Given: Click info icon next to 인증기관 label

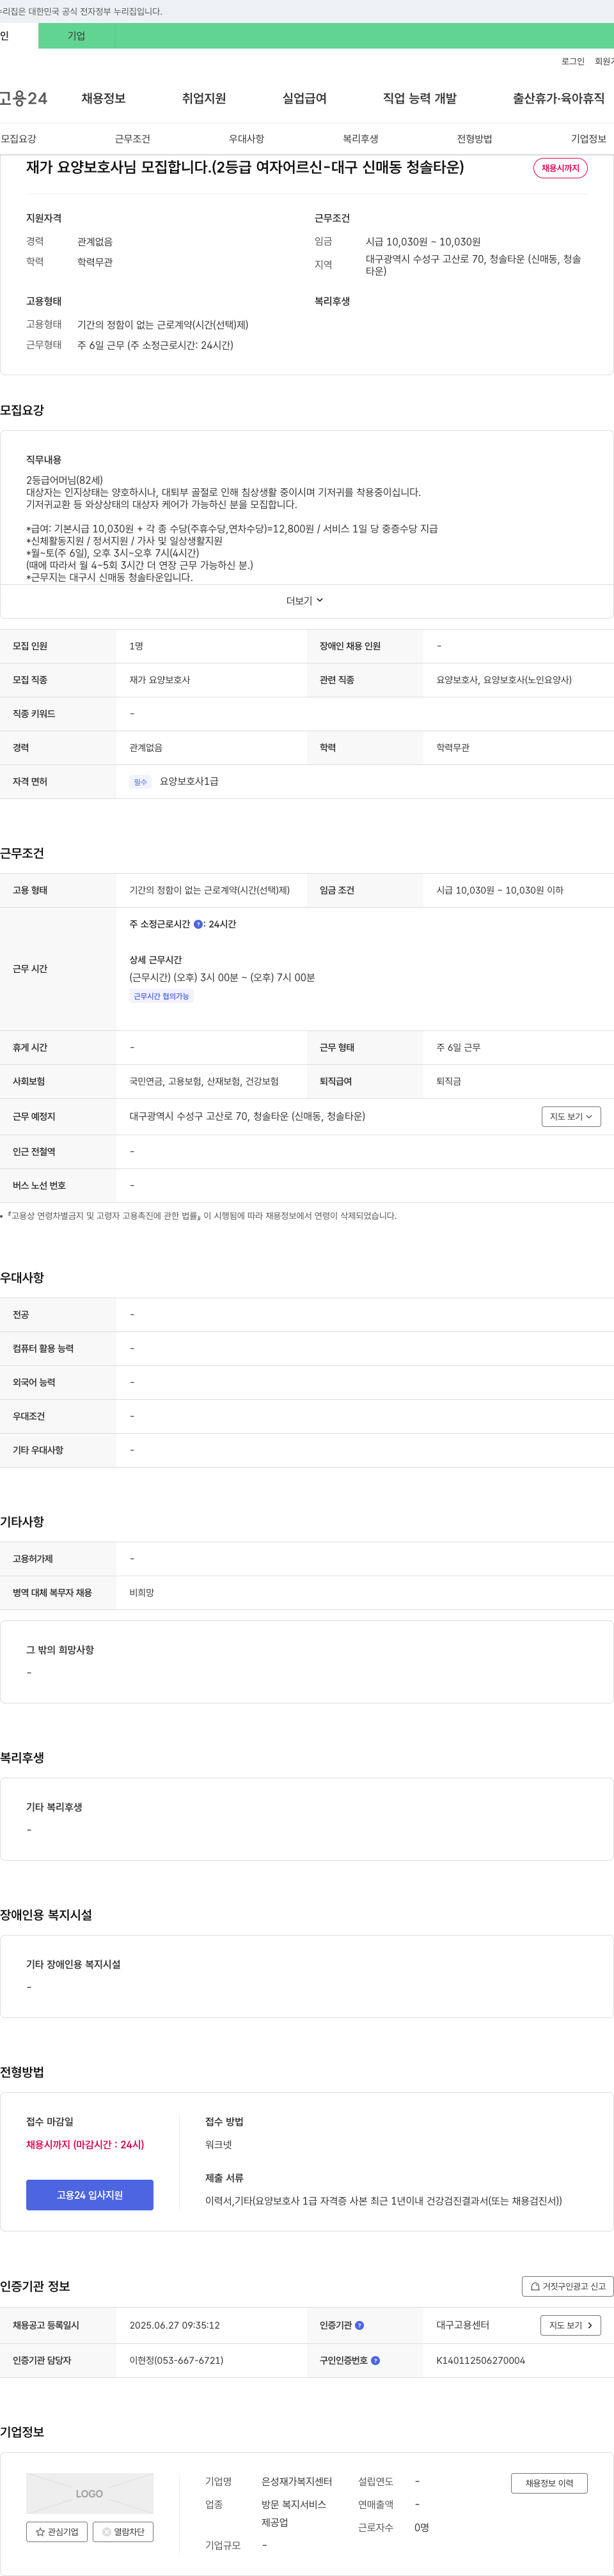Looking at the screenshot, I should pyautogui.click(x=359, y=2325).
